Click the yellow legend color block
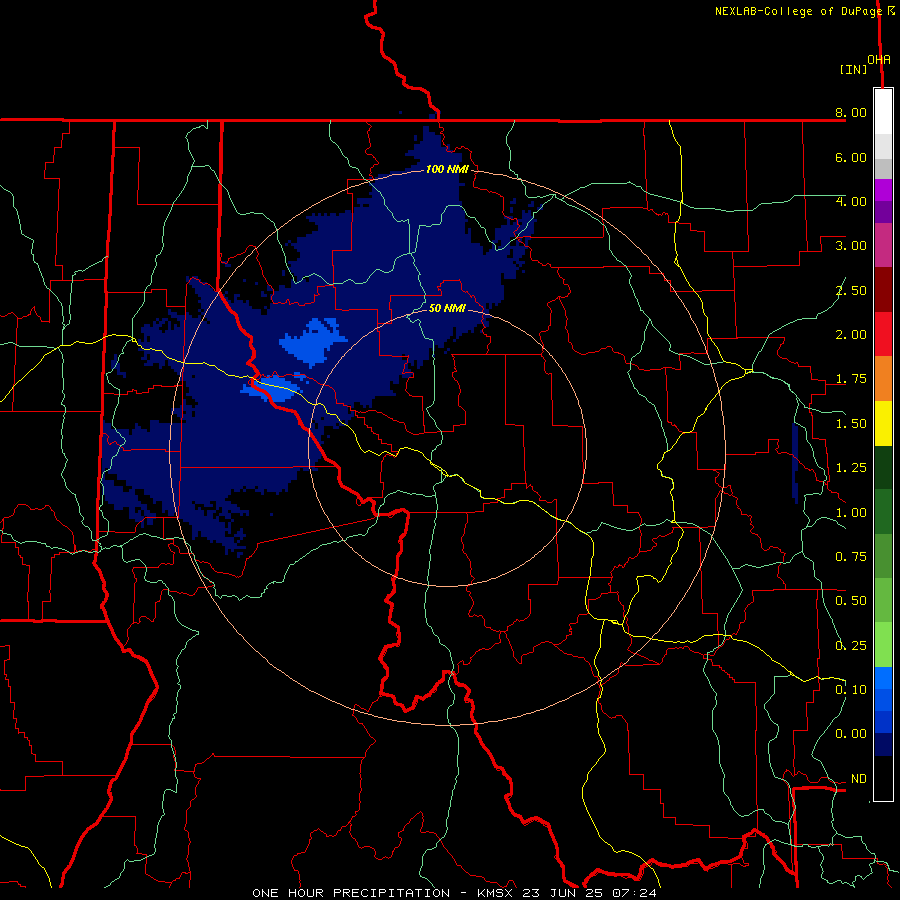900x900 pixels. [883, 423]
